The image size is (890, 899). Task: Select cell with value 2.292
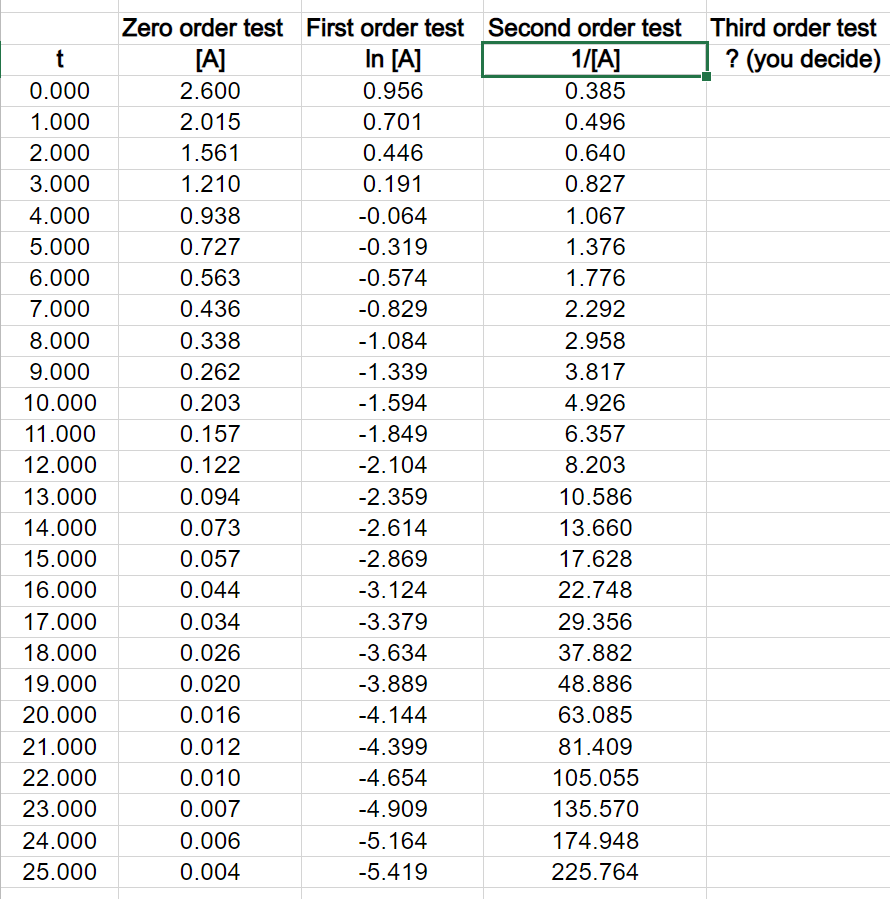pos(595,310)
